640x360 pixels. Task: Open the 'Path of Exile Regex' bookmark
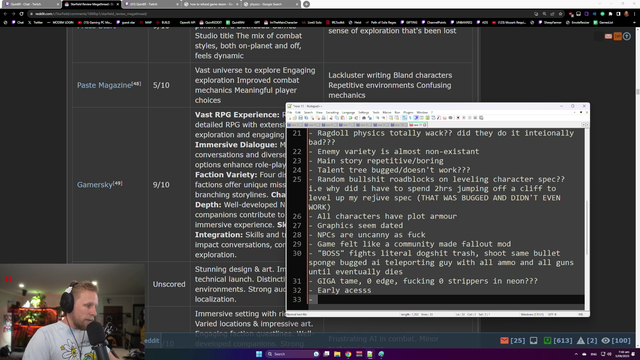[381, 22]
